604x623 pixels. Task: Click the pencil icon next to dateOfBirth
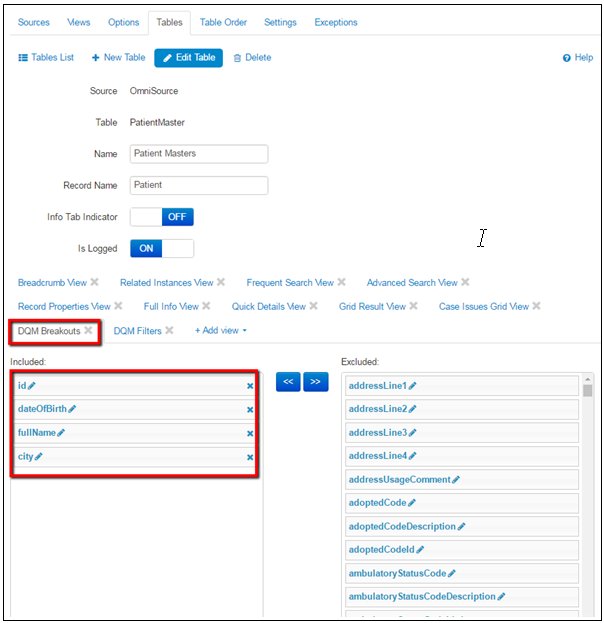coord(72,409)
